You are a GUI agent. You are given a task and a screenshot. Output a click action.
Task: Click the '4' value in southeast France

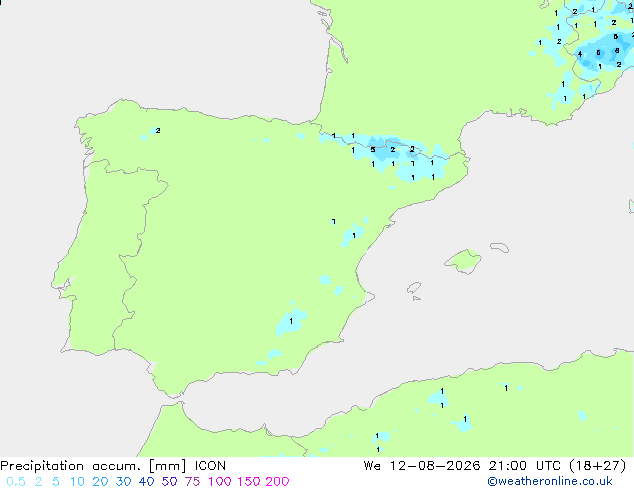click(580, 54)
